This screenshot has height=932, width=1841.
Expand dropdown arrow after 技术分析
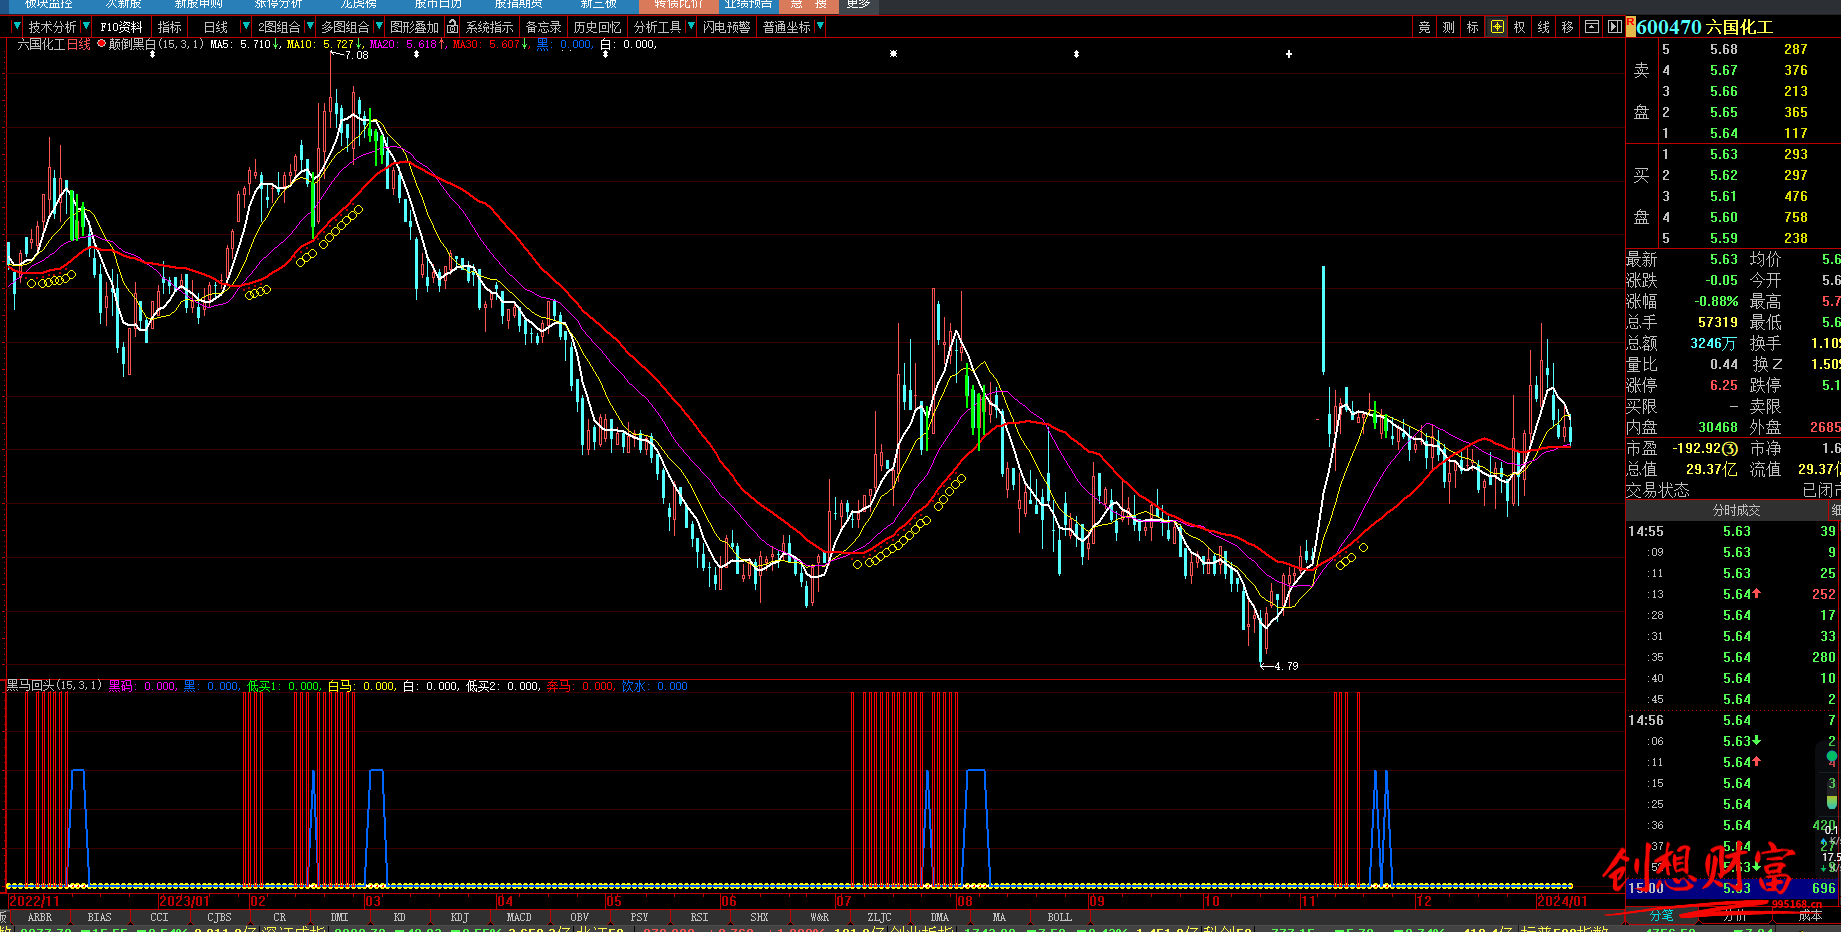(x=85, y=27)
